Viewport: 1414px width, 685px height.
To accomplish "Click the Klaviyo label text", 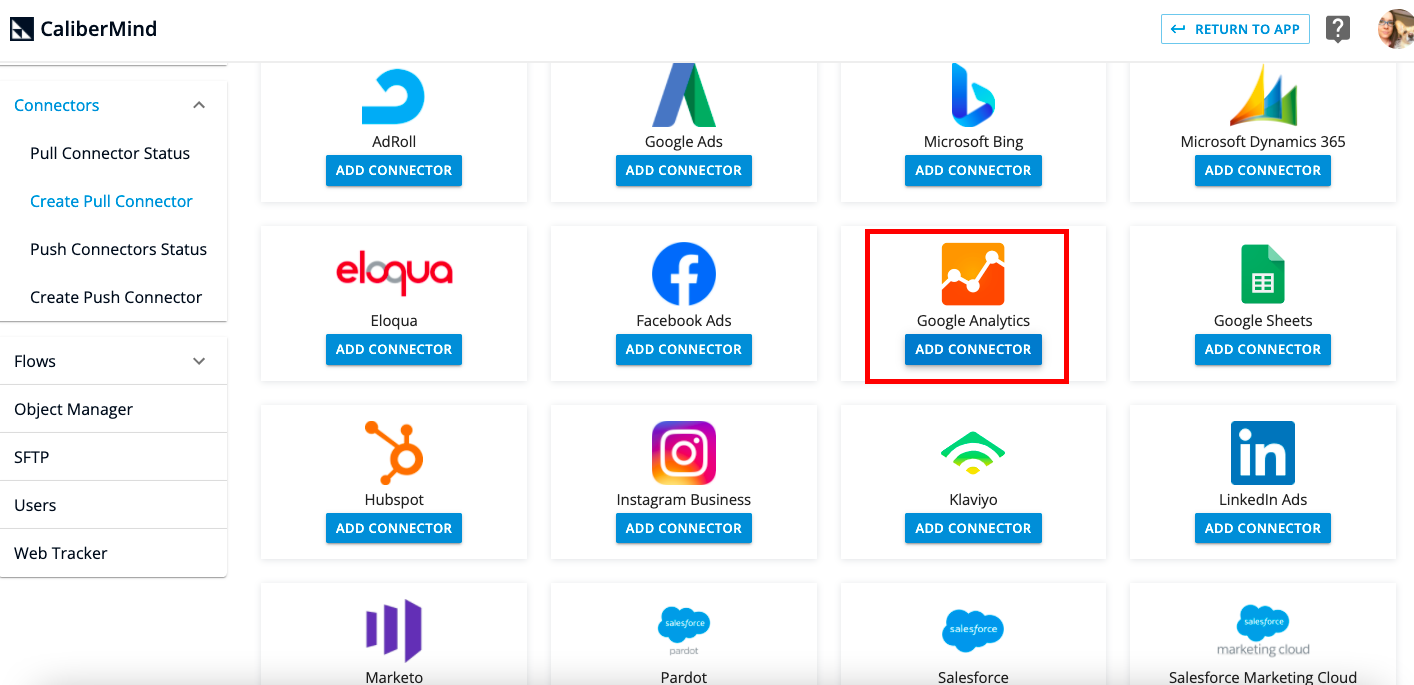I will (x=973, y=500).
